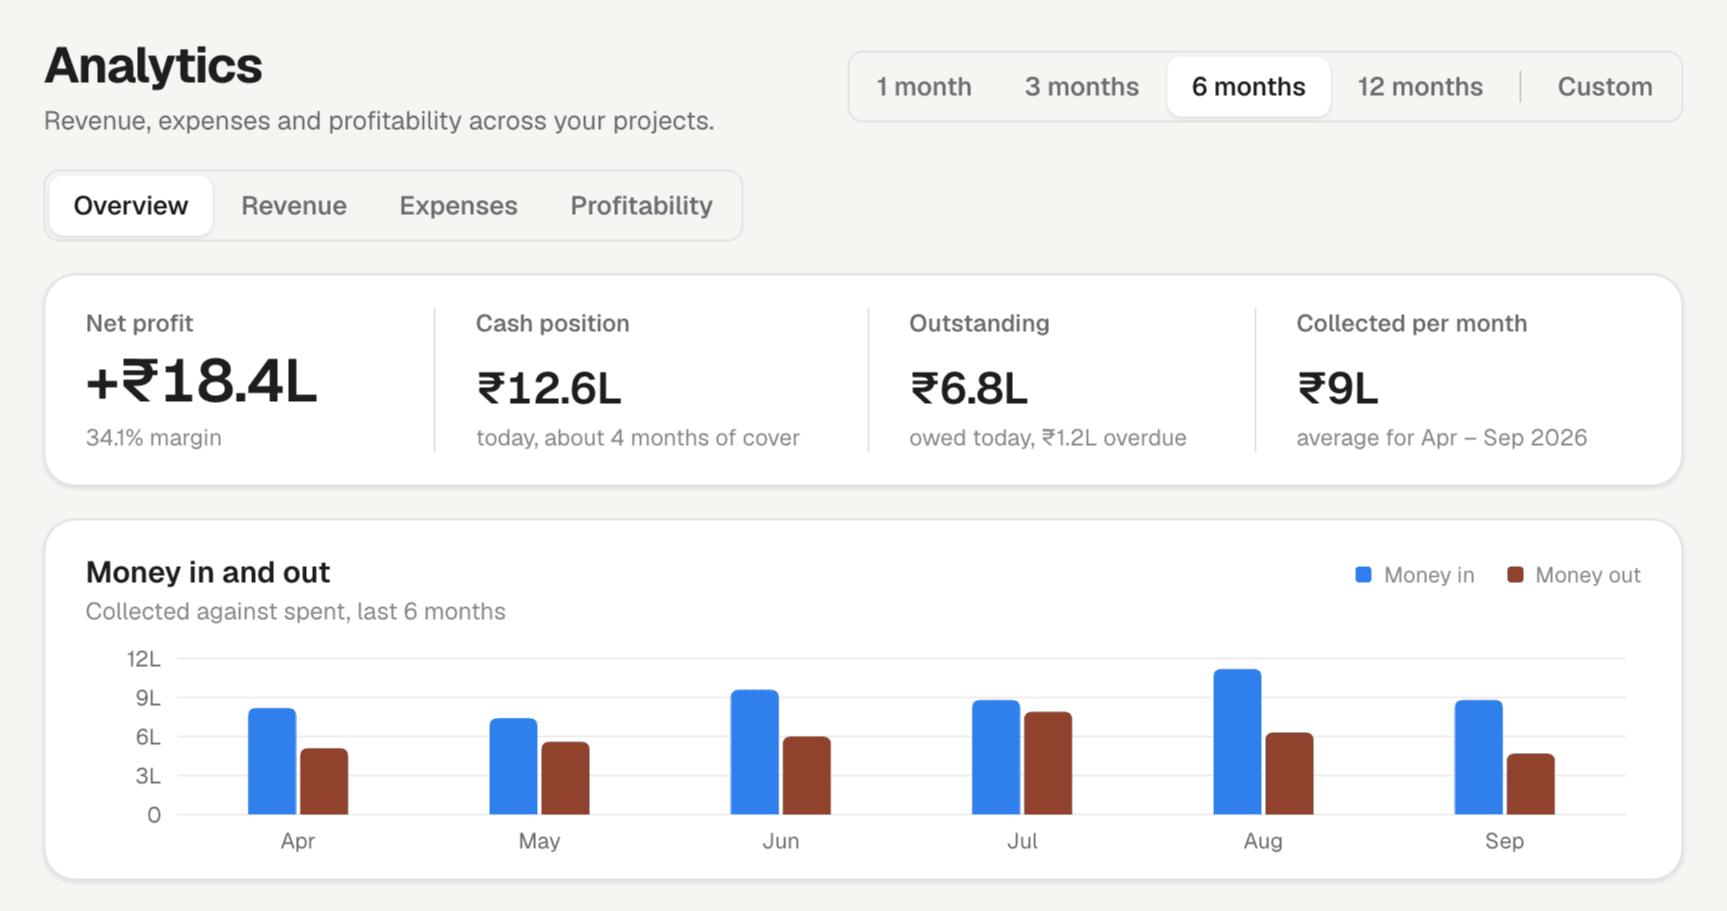Click the Outstanding label

(979, 324)
